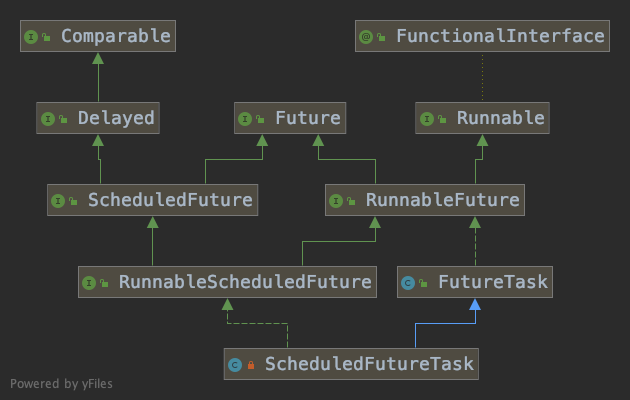This screenshot has height=400, width=630.
Task: Click the green visibility icon on FutureTask
Action: click(x=424, y=284)
